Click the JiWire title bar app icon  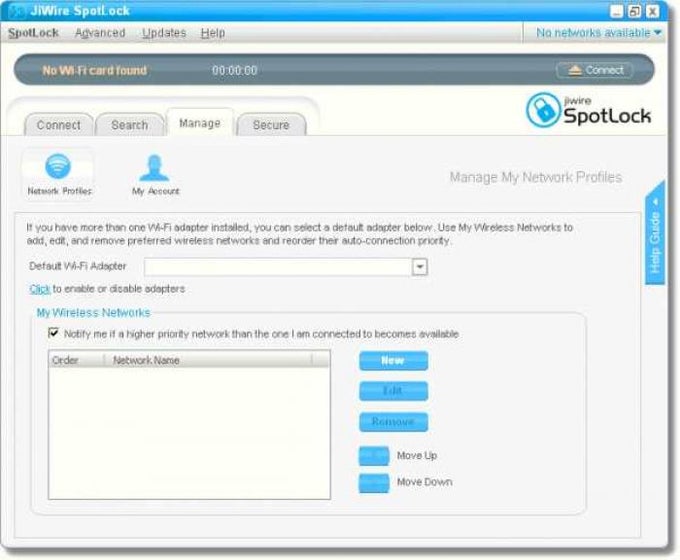pos(16,11)
